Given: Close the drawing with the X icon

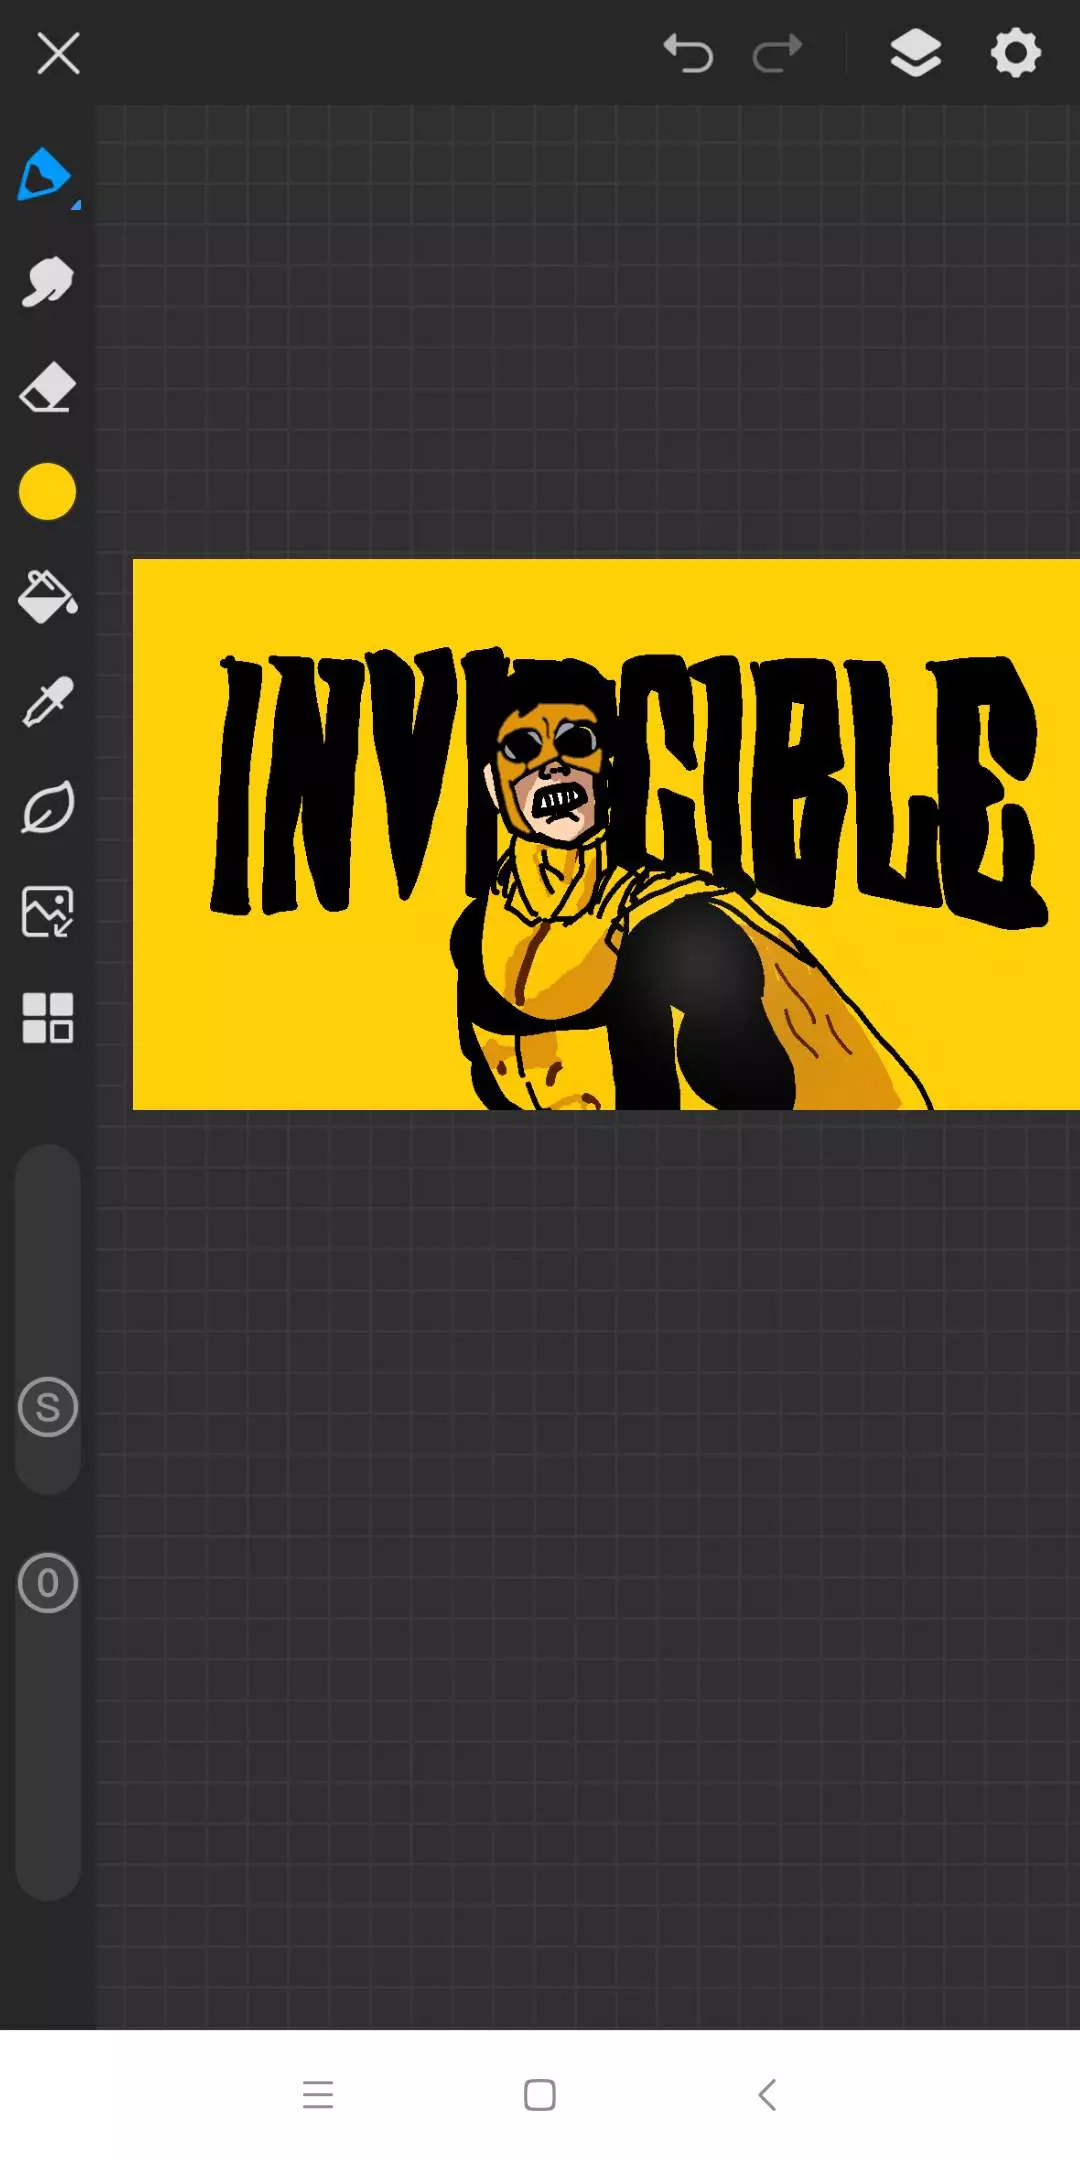Looking at the screenshot, I should point(58,53).
